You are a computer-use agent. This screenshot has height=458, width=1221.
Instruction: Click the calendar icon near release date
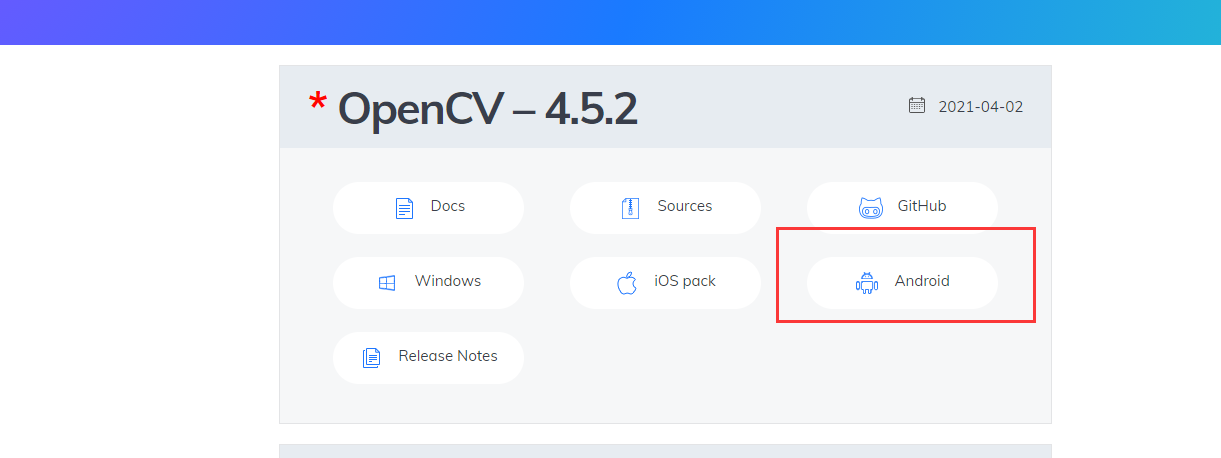(x=917, y=105)
